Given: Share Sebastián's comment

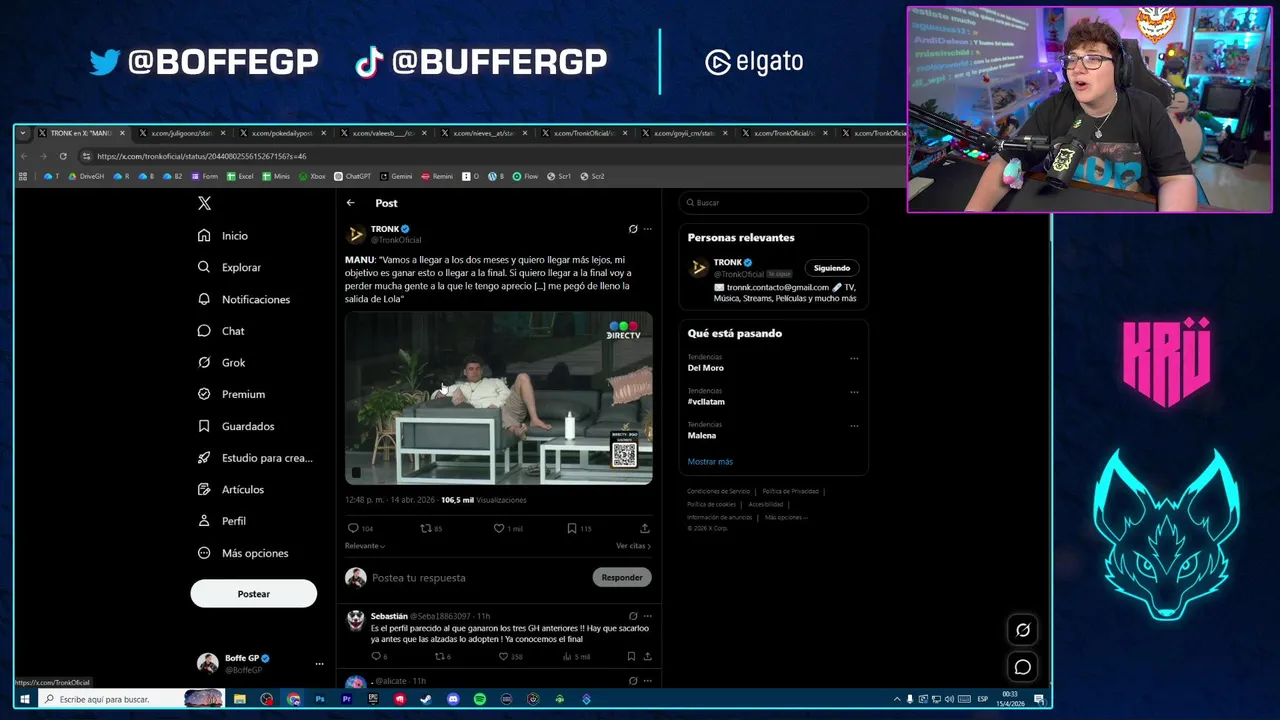Looking at the screenshot, I should [647, 657].
